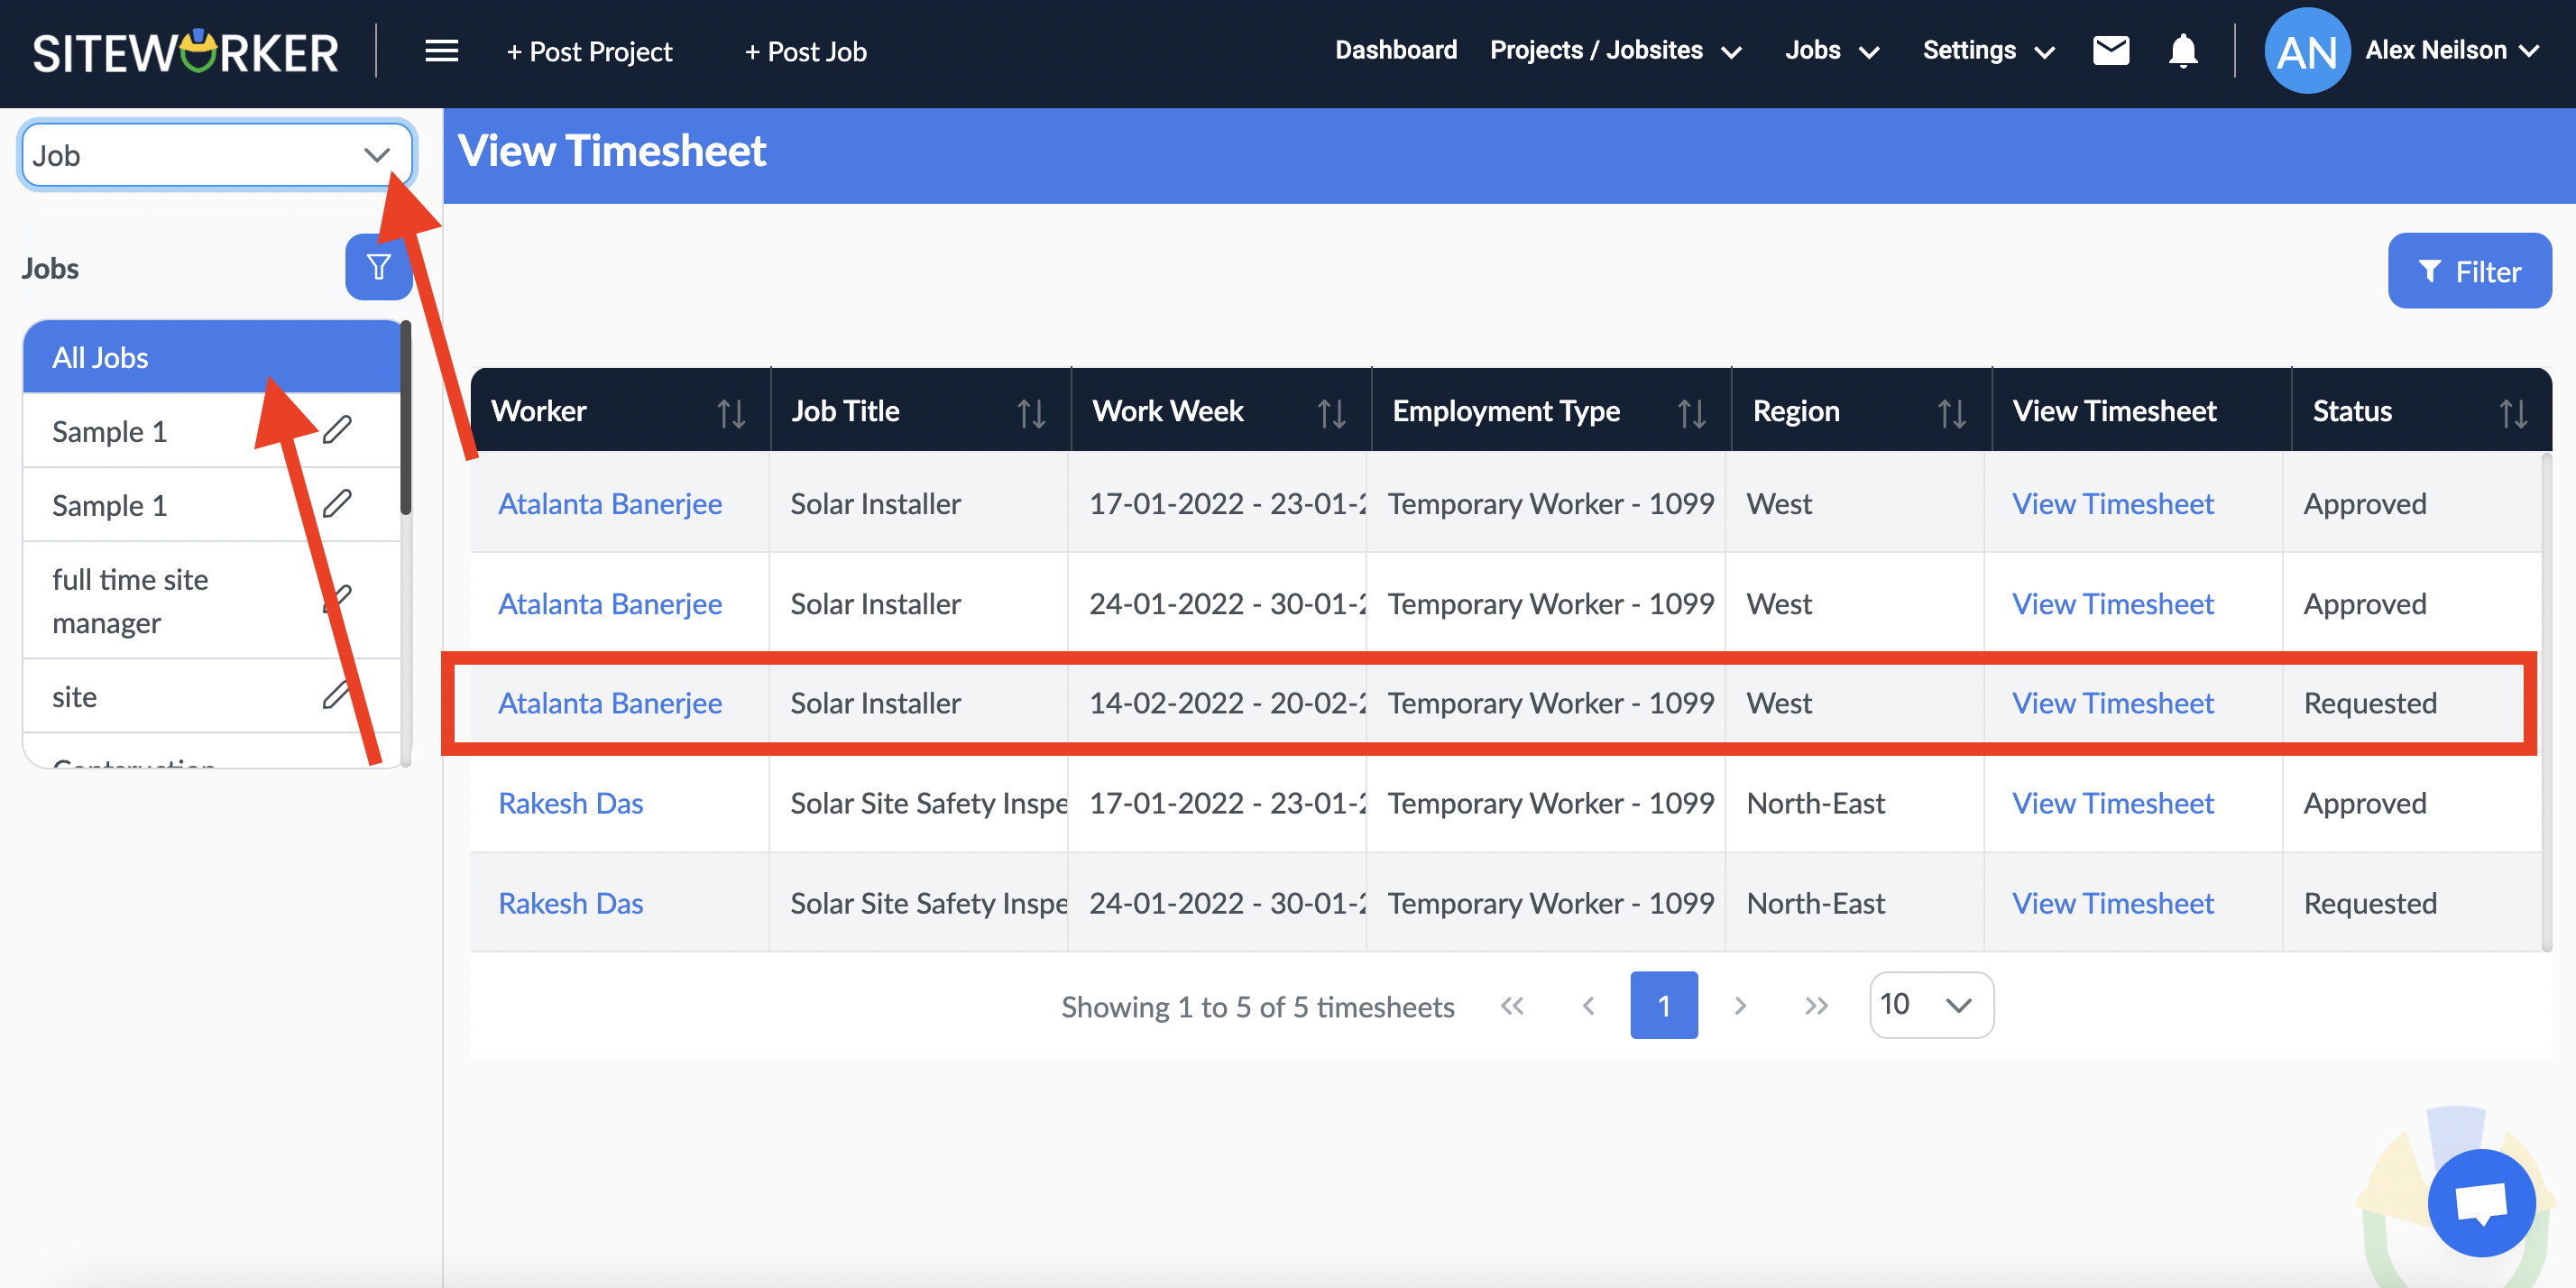2576x1288 pixels.
Task: Click North-East region in Rakesh Das Approved row
Action: [x=1815, y=802]
